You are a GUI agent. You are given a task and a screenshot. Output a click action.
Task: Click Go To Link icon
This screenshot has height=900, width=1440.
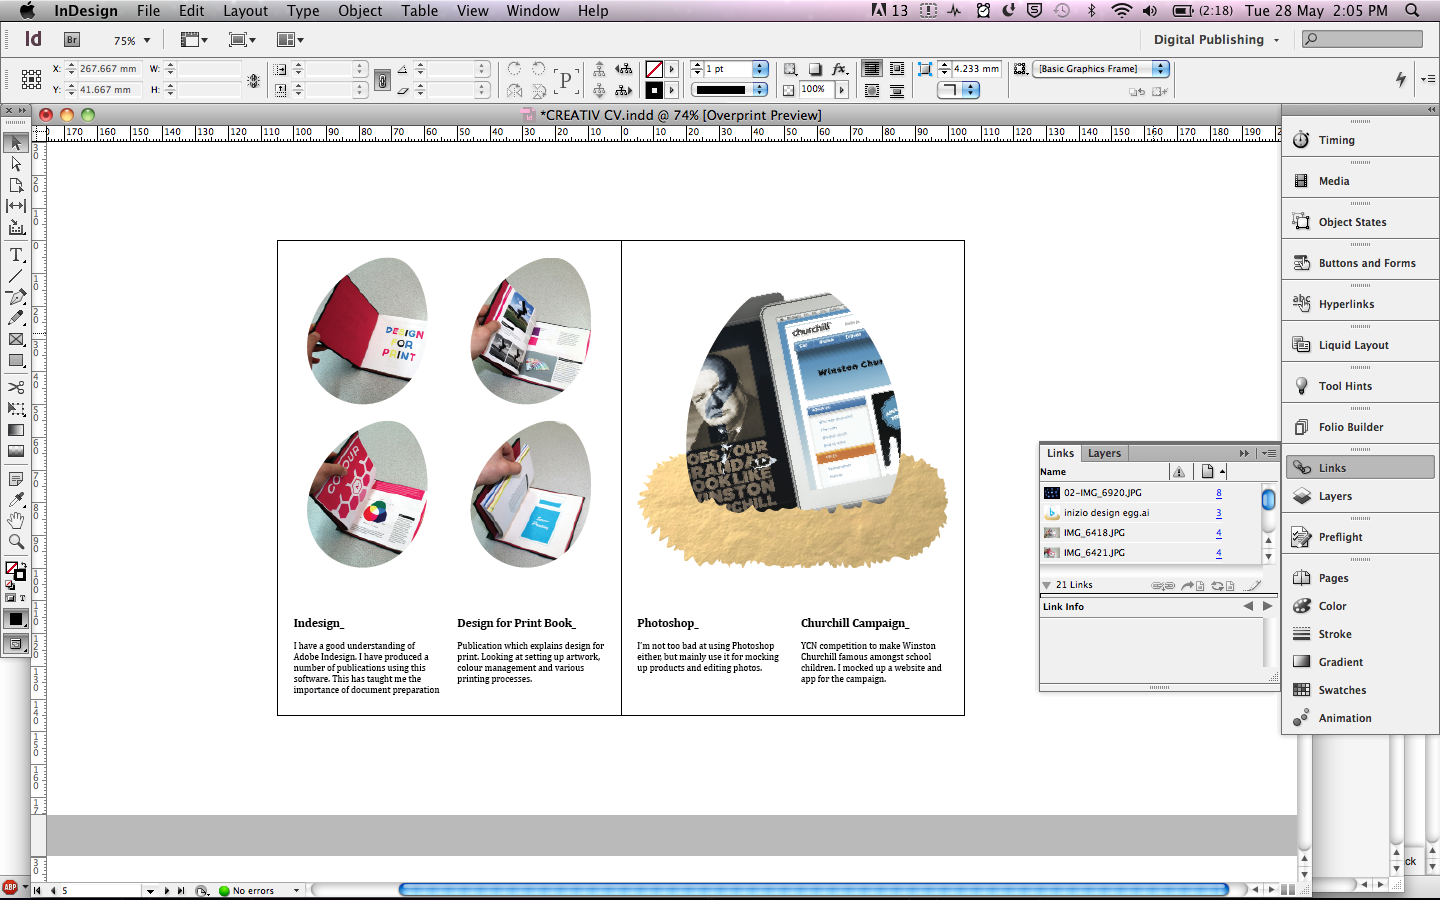click(x=1192, y=586)
